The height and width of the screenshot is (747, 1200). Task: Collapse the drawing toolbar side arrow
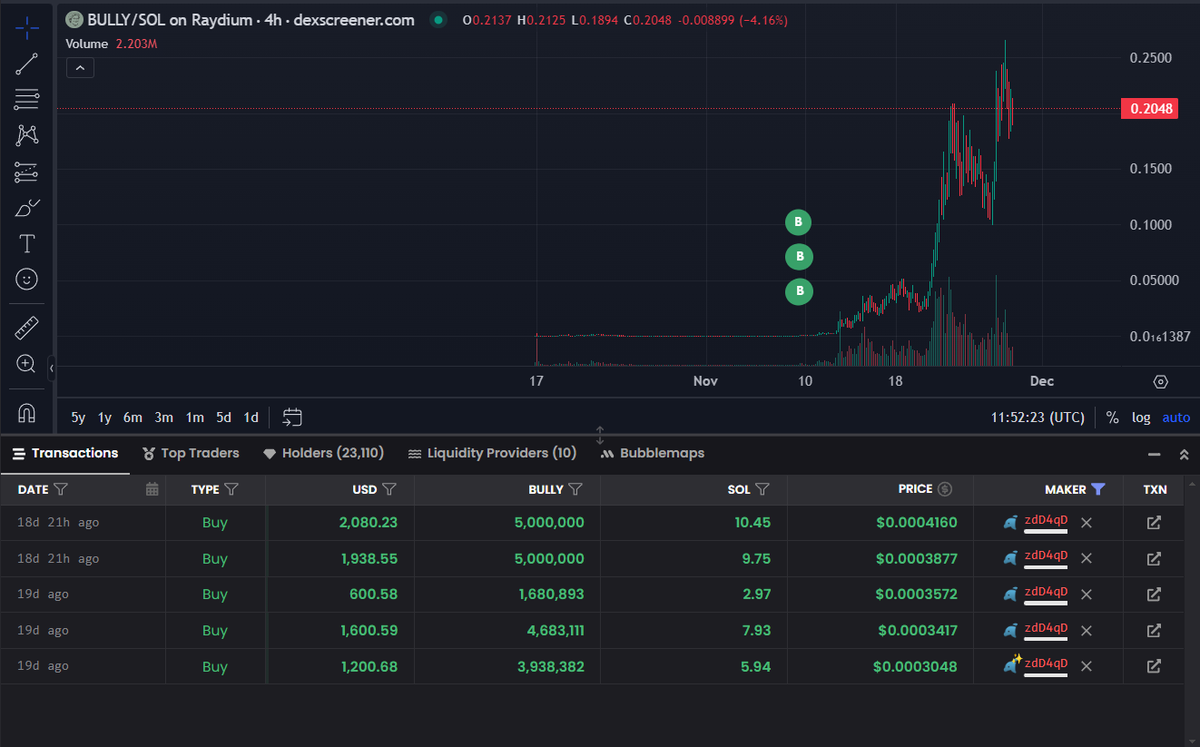pyautogui.click(x=51, y=370)
